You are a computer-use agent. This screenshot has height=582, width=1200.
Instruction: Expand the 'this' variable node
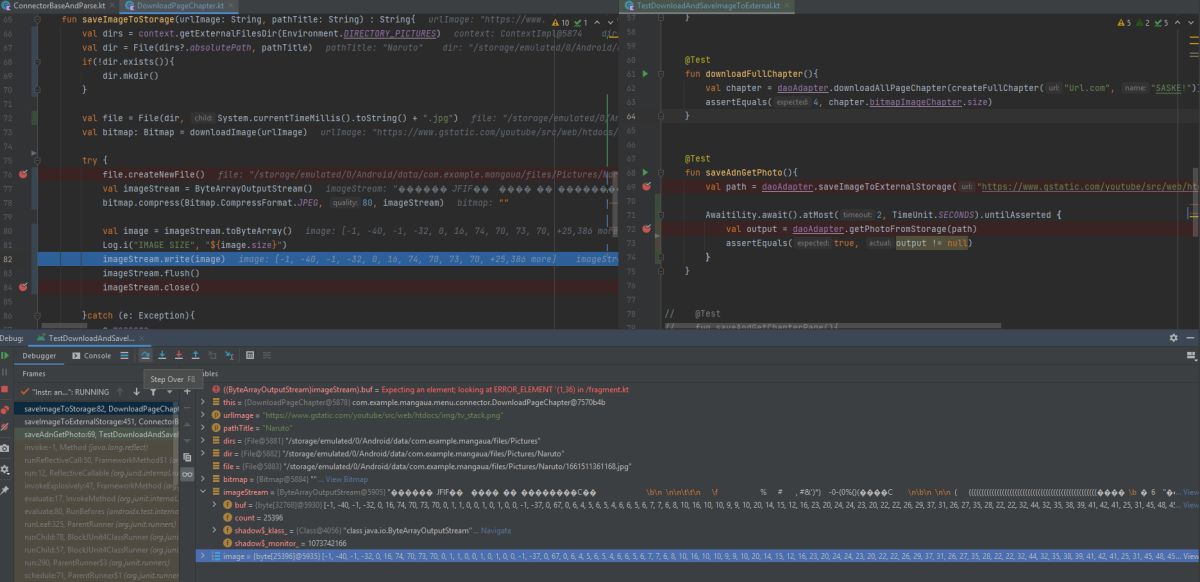click(203, 402)
